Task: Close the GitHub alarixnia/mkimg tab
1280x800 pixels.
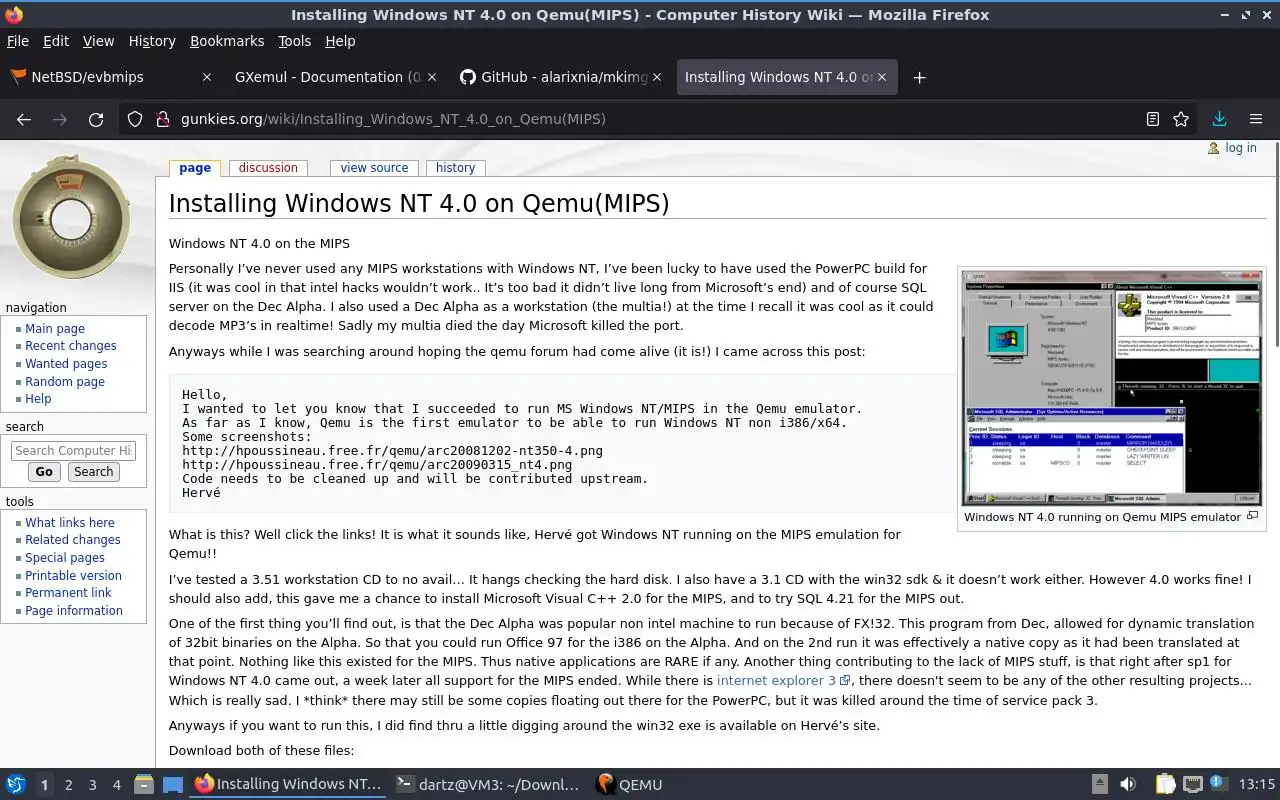Action: [657, 77]
